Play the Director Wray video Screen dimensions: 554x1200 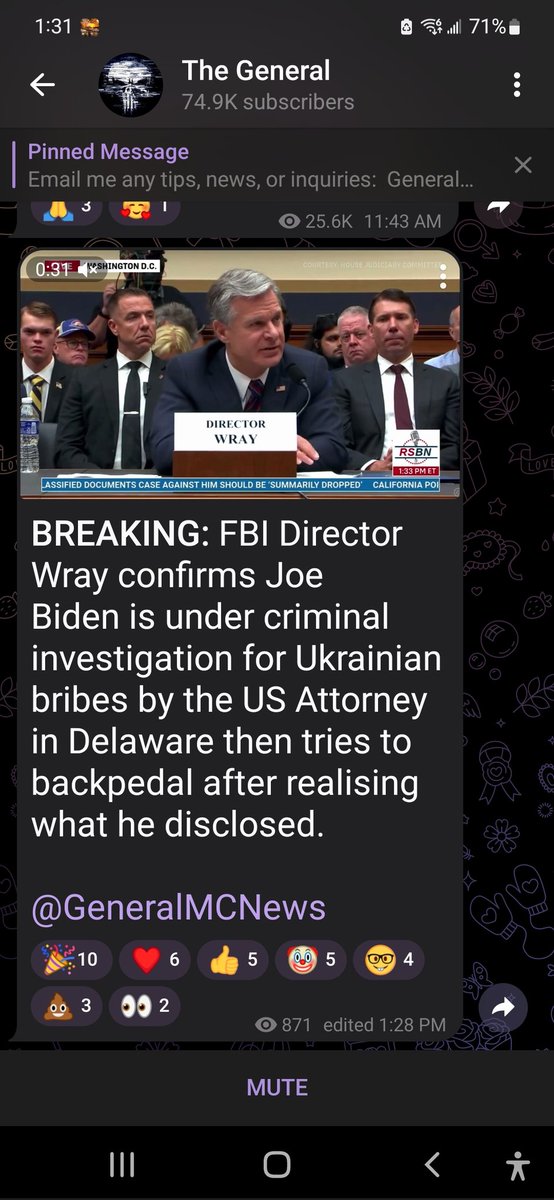coord(240,375)
